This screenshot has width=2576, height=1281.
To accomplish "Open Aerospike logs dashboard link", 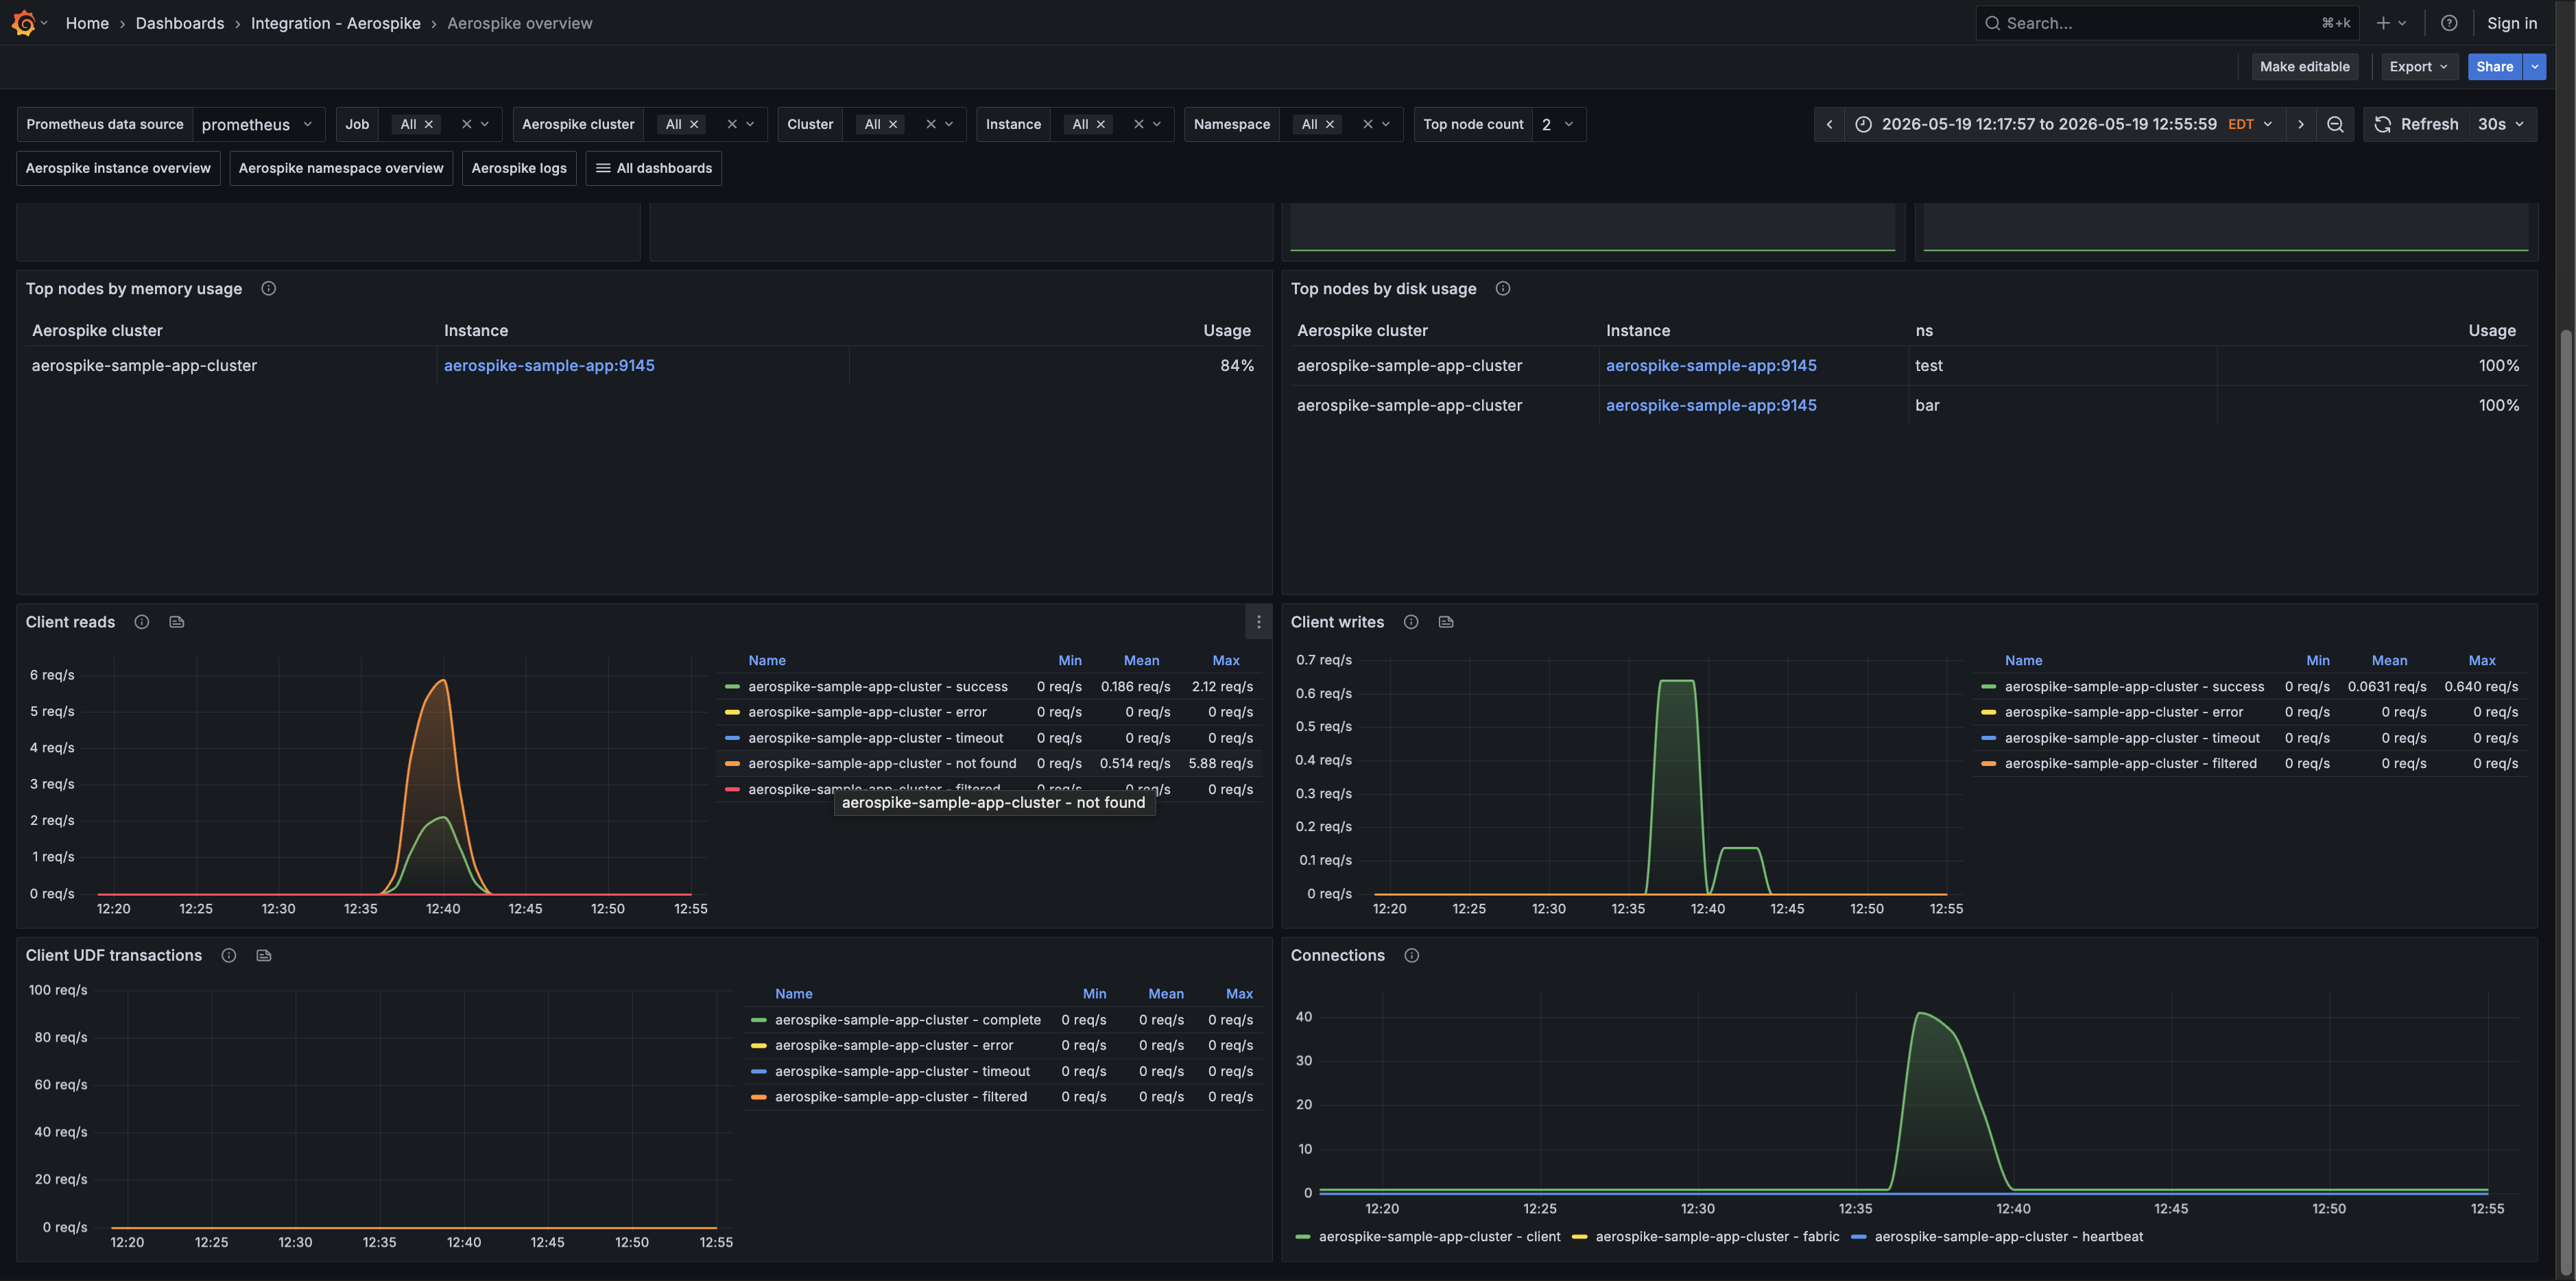I will click(519, 168).
